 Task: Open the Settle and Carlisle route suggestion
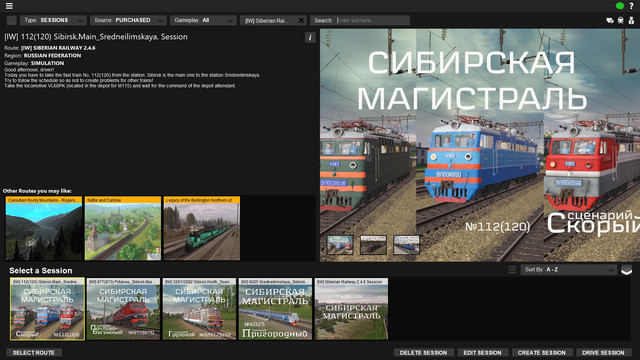(123, 229)
